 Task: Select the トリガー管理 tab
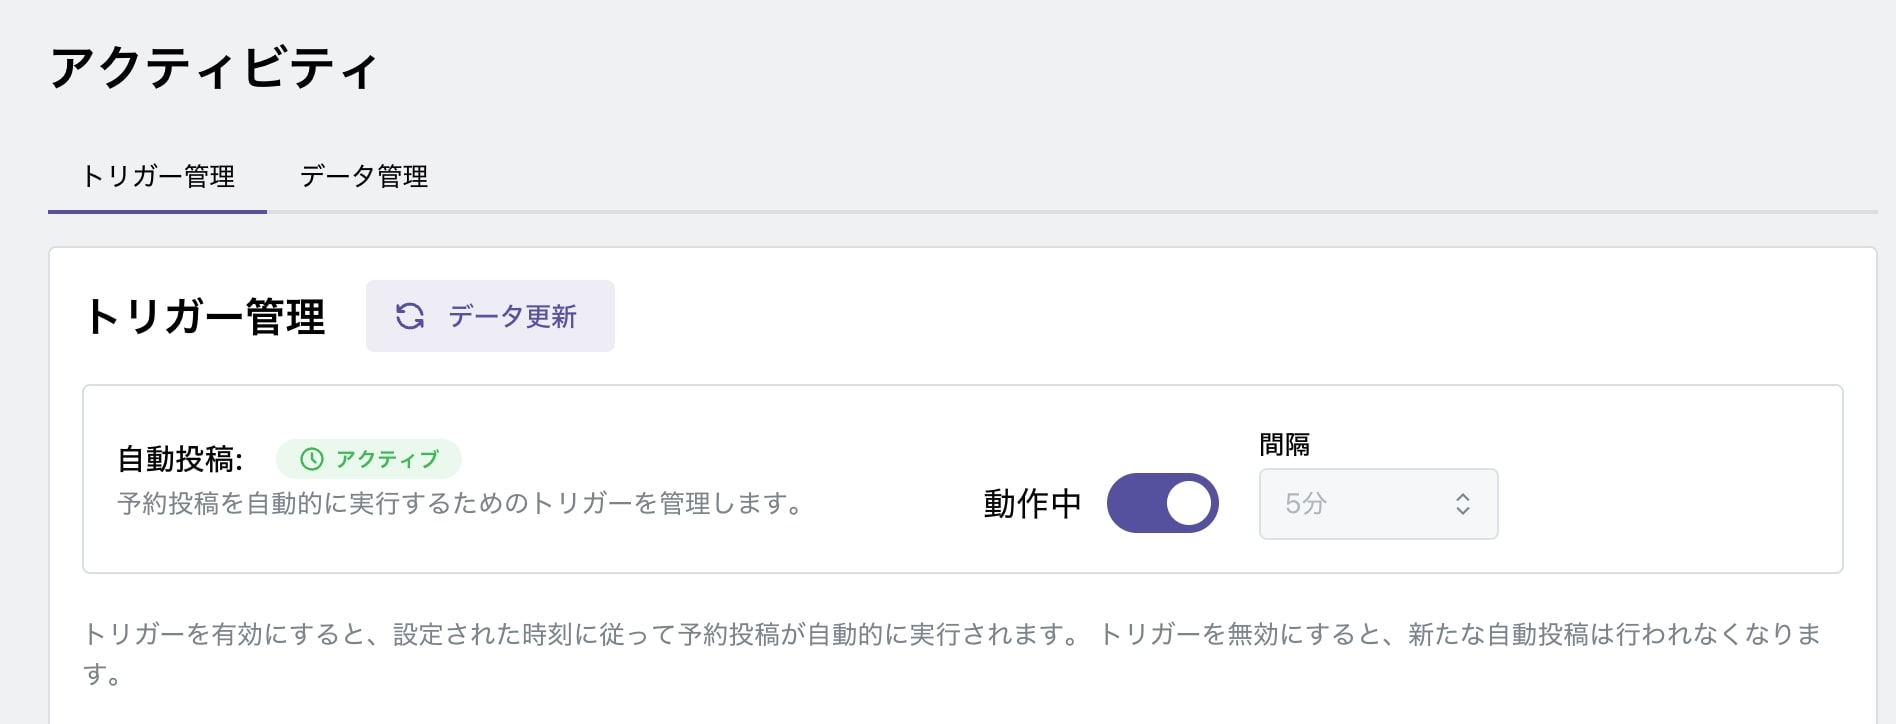[x=158, y=177]
